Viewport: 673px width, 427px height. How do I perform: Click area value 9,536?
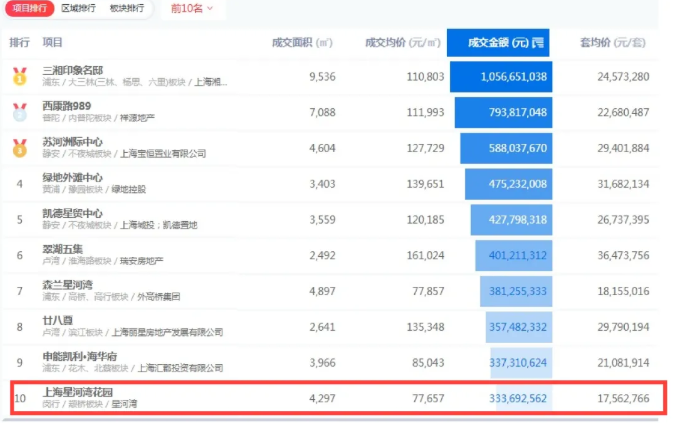(x=322, y=77)
